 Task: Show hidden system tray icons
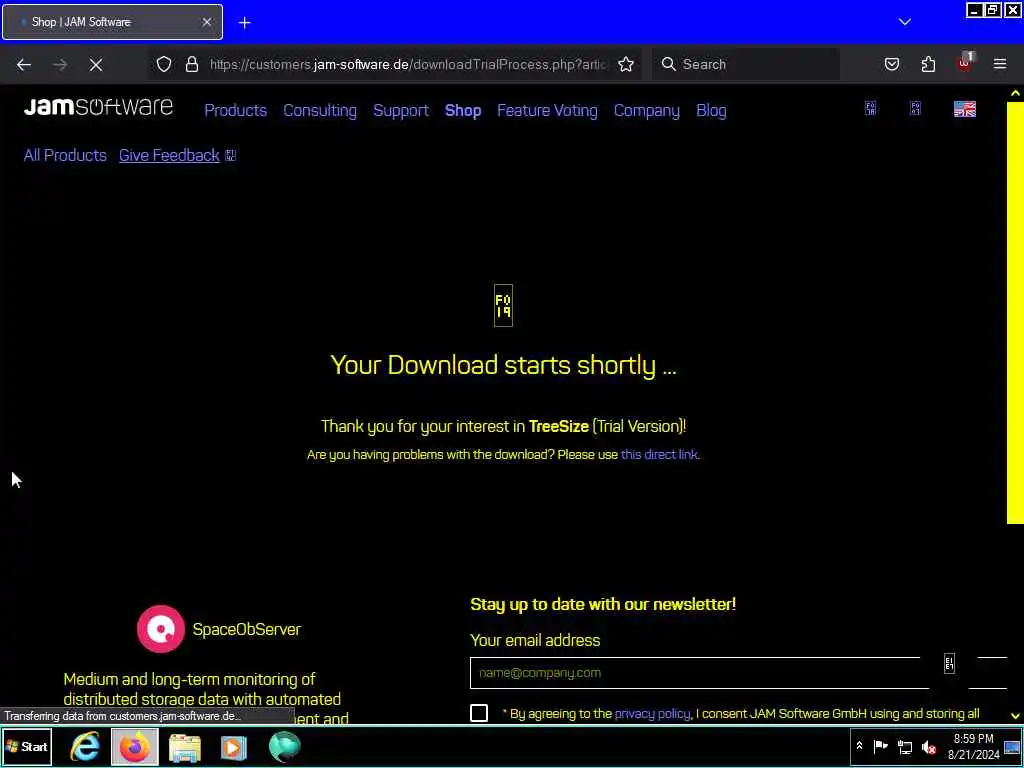click(x=859, y=746)
